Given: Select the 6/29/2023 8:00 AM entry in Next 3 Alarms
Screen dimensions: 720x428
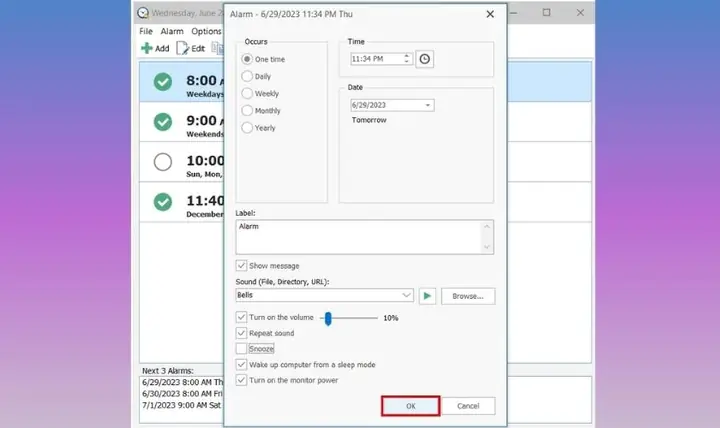Looking at the screenshot, I should 182,382.
